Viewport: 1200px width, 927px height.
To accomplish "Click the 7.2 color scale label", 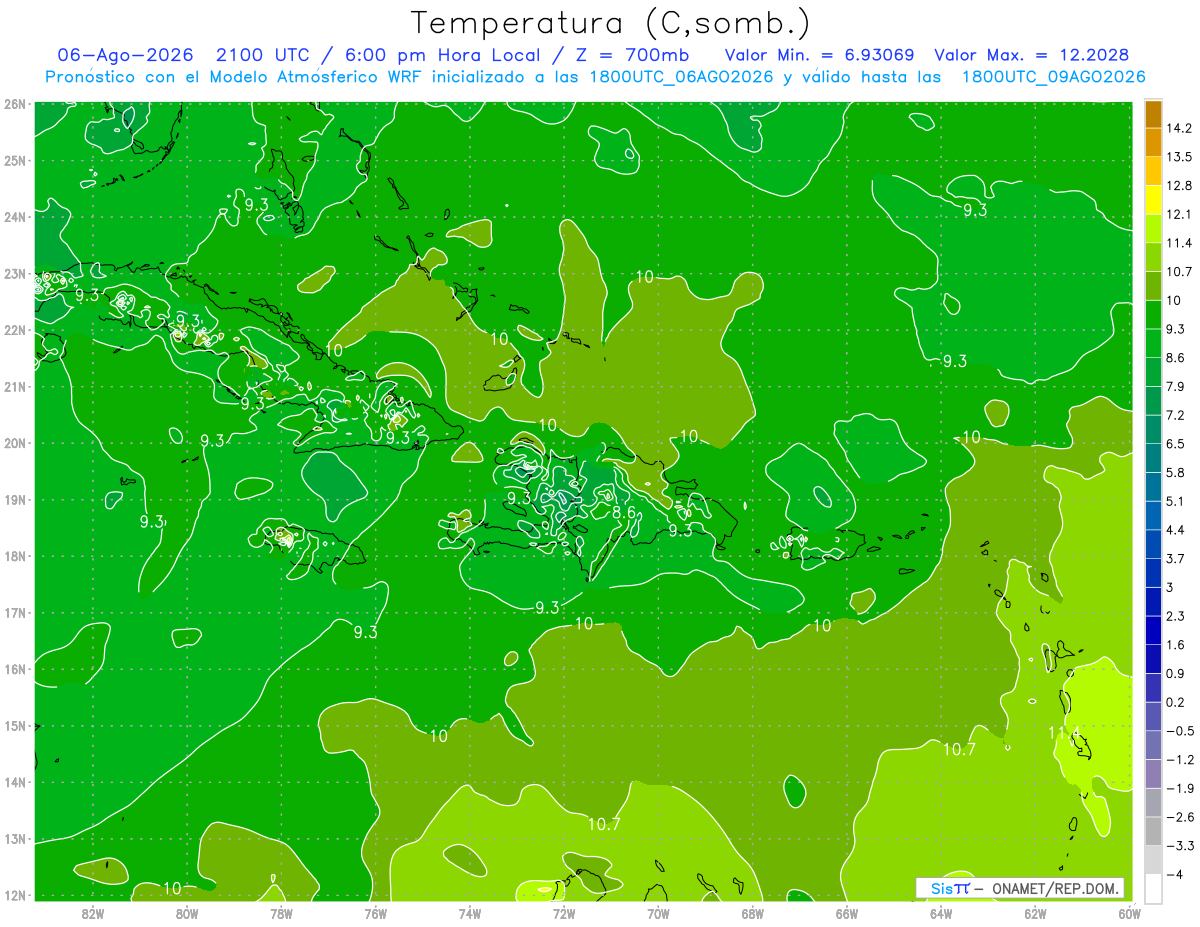I will pos(1176,415).
